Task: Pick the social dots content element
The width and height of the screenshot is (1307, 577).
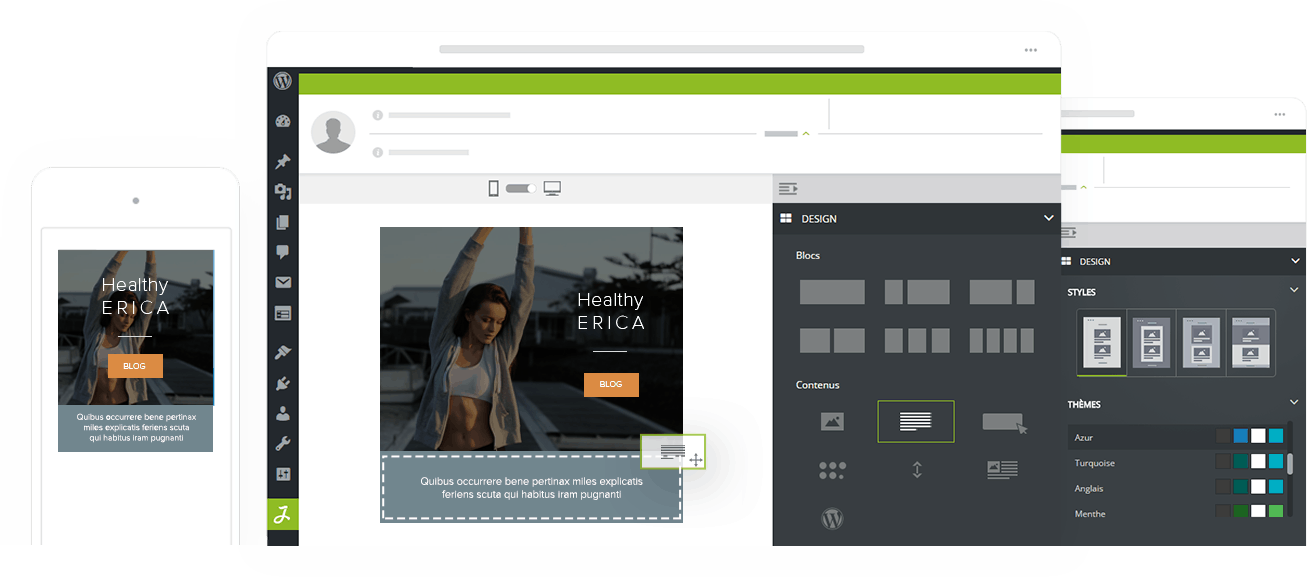Action: coord(832,470)
